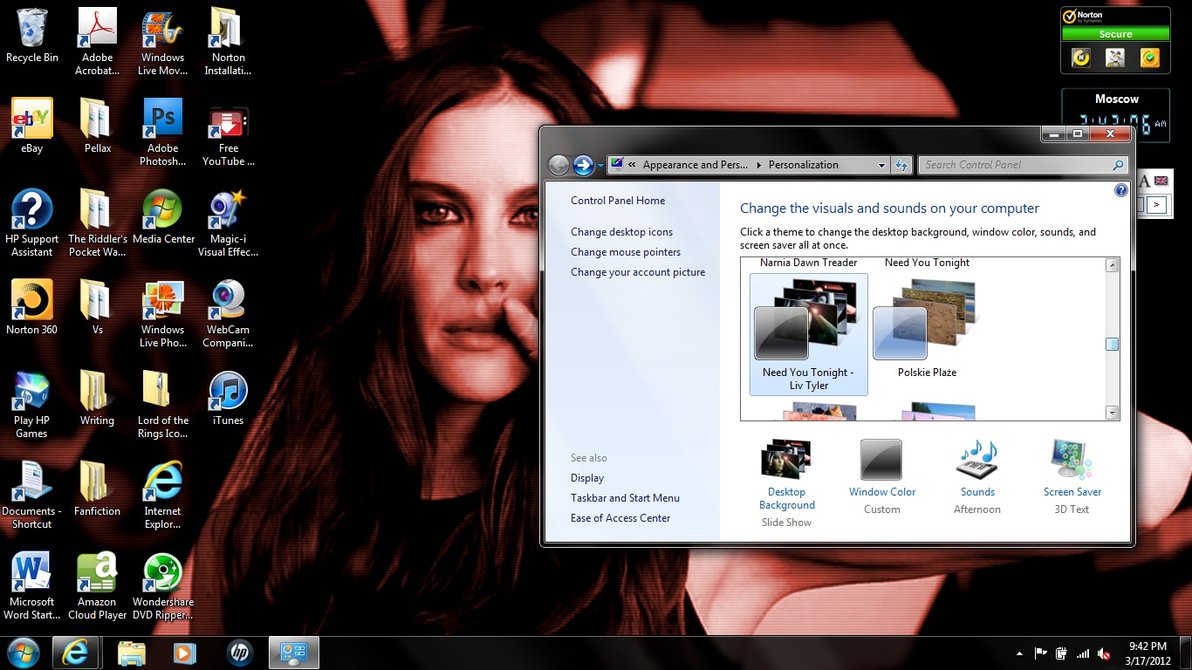Open Change desktop icons link

[x=621, y=232]
